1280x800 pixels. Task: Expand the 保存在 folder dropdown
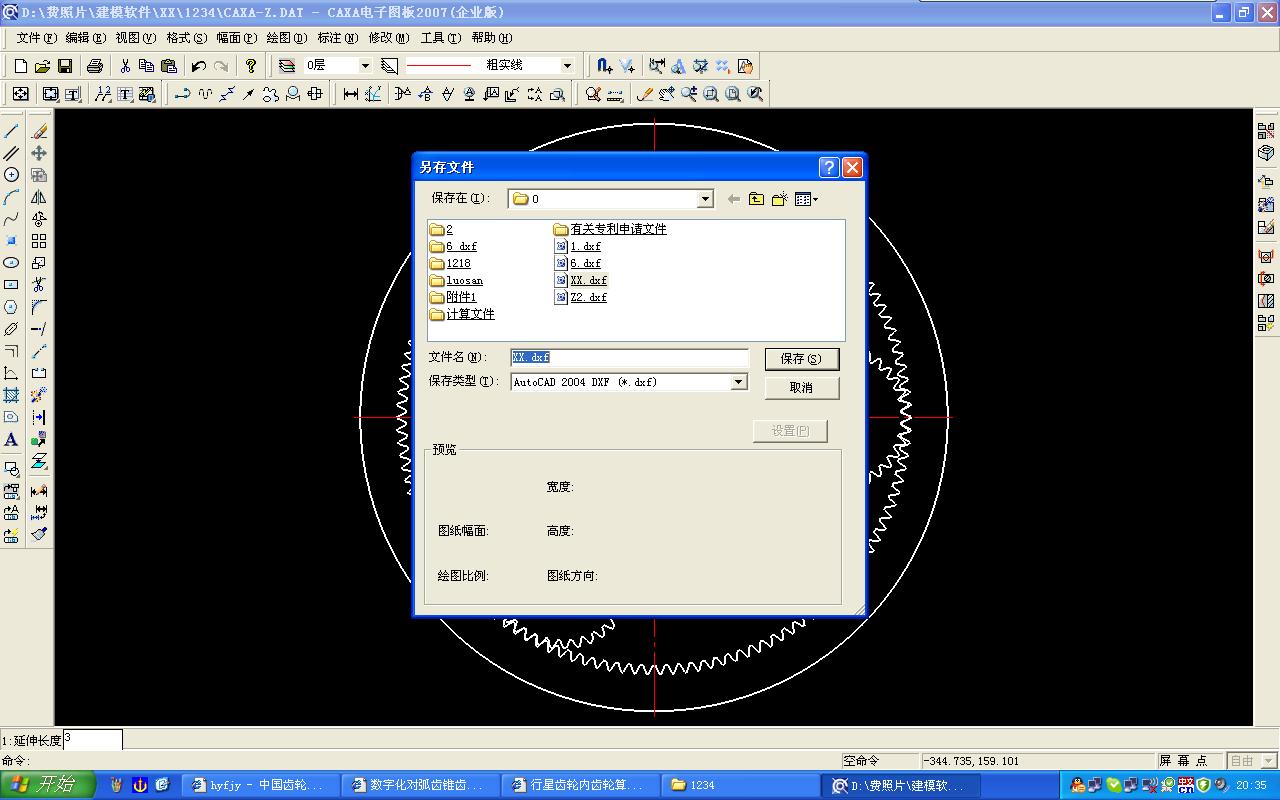pos(705,199)
